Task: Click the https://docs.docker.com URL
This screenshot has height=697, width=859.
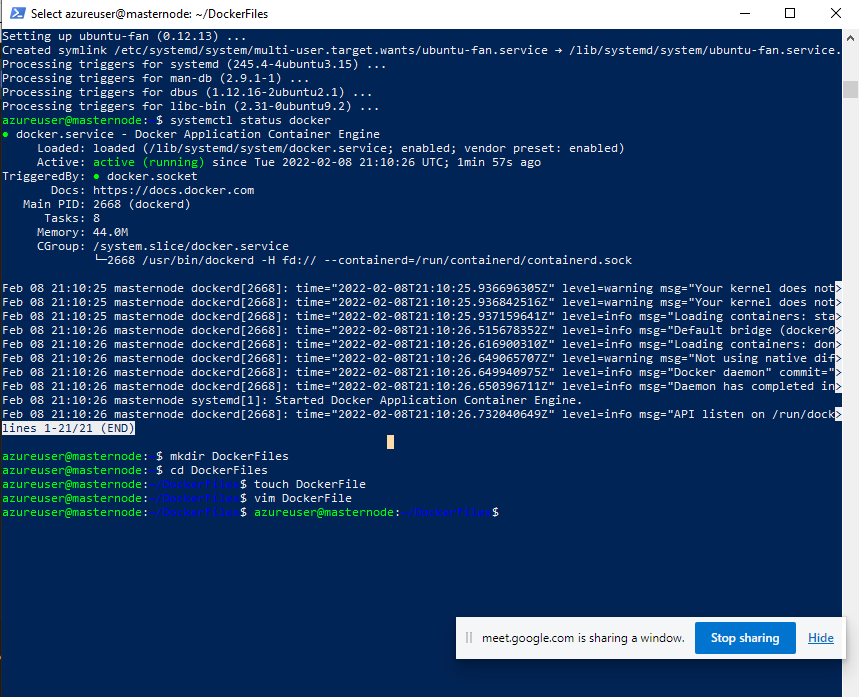Action: click(x=173, y=190)
